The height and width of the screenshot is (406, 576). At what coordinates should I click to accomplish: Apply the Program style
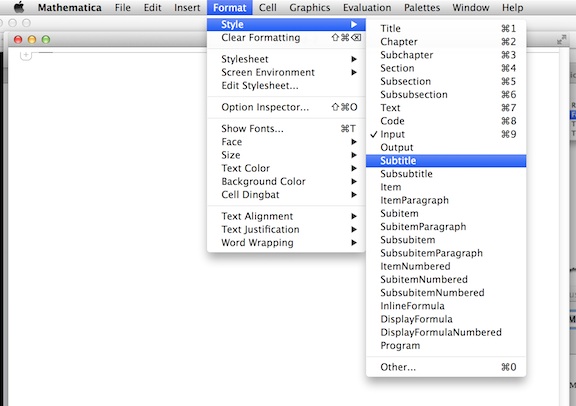pyautogui.click(x=446, y=346)
